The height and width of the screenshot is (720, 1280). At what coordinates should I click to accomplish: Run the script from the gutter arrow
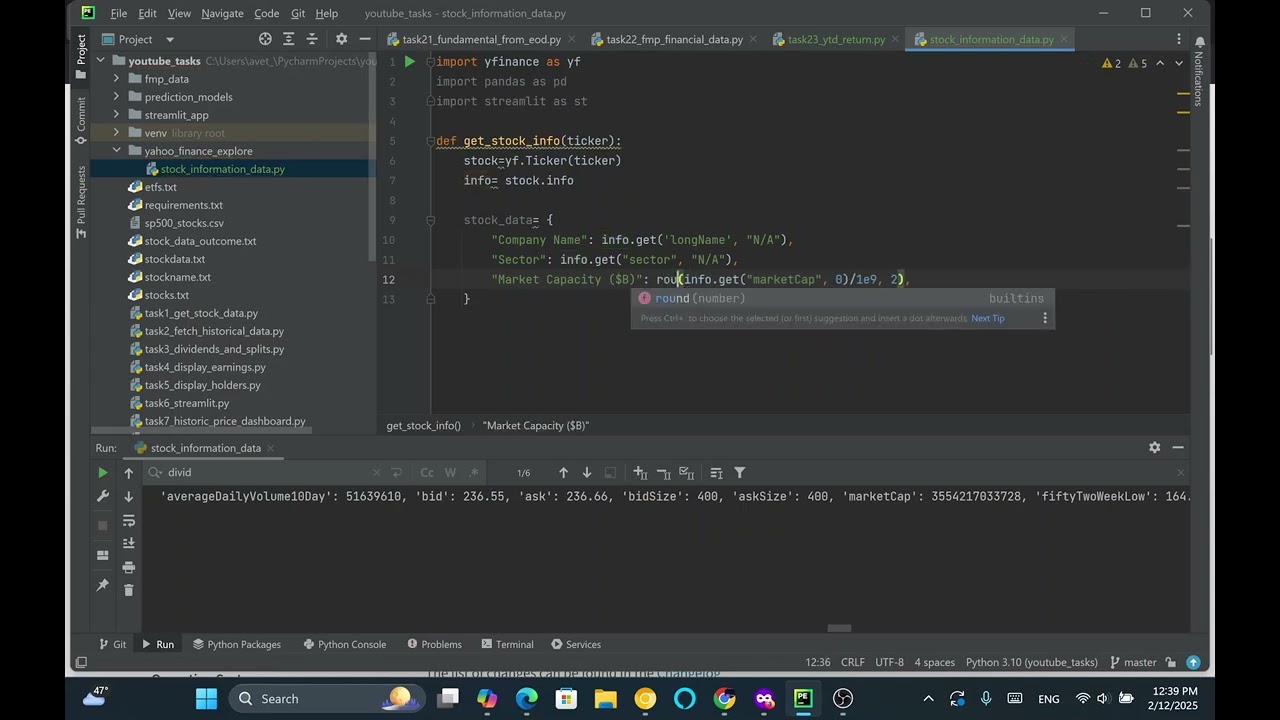point(410,62)
